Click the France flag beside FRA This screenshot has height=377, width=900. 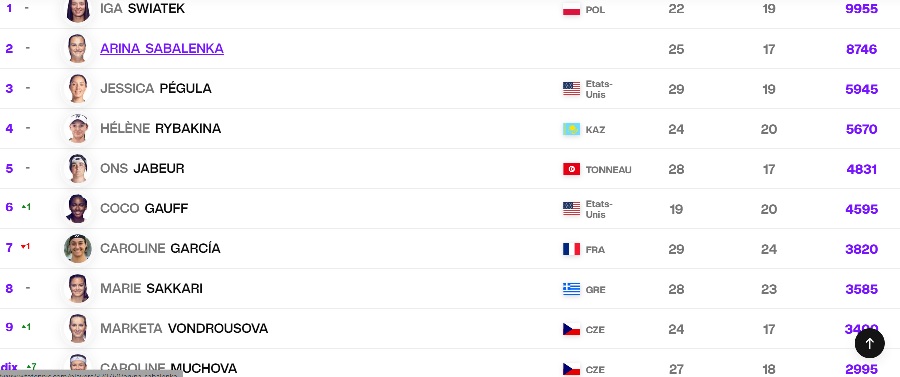571,249
